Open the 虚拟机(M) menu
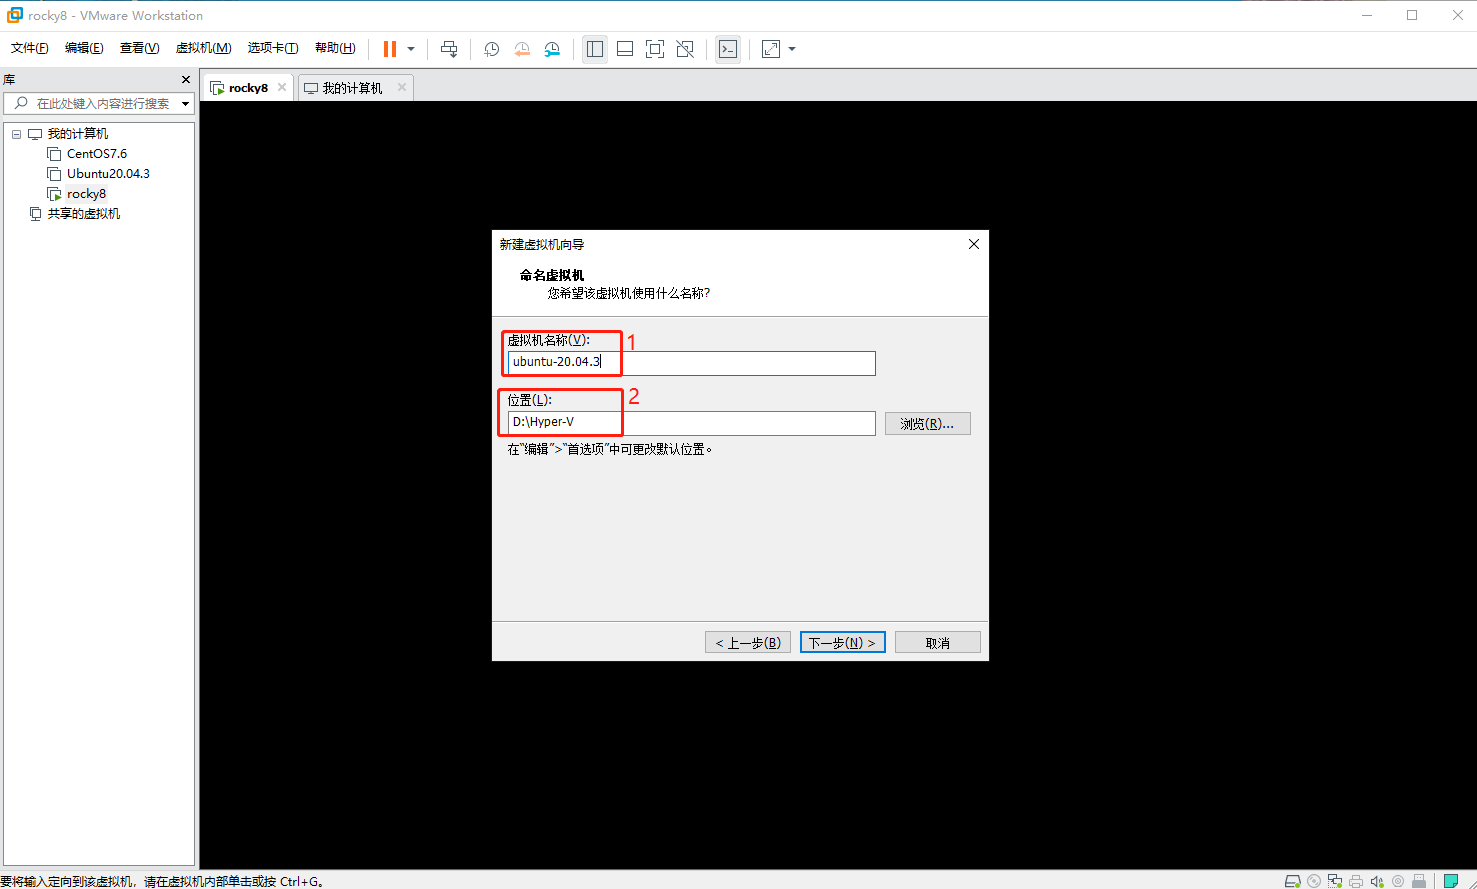Viewport: 1477px width, 889px height. (x=203, y=48)
